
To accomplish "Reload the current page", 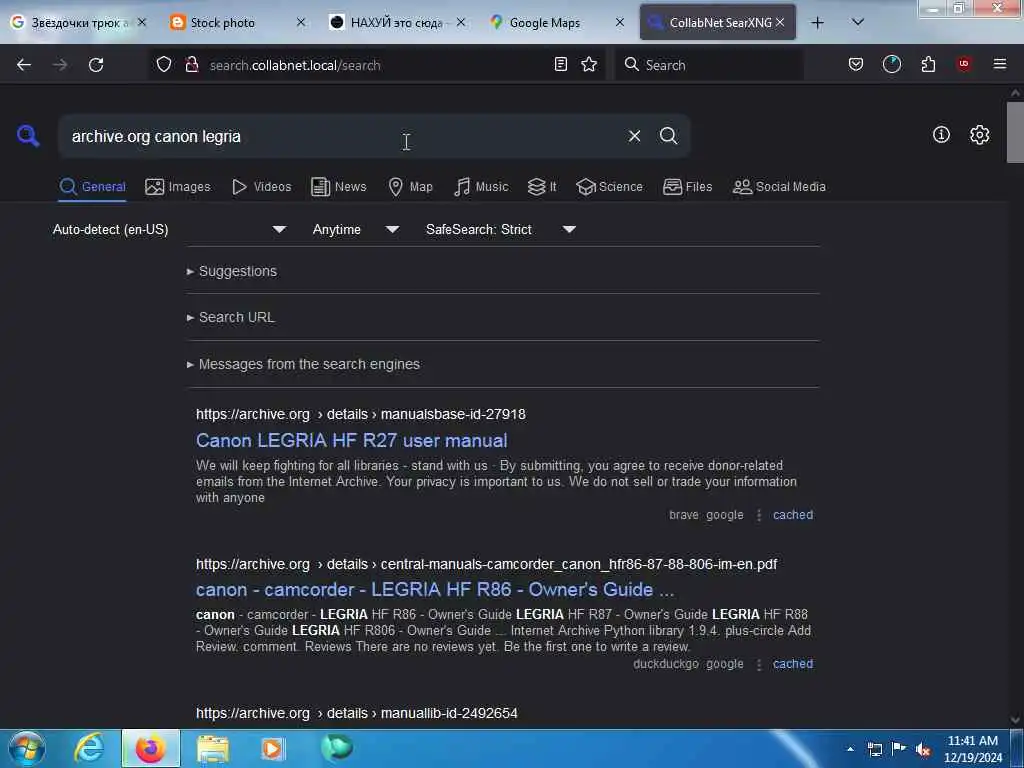I will 96,65.
